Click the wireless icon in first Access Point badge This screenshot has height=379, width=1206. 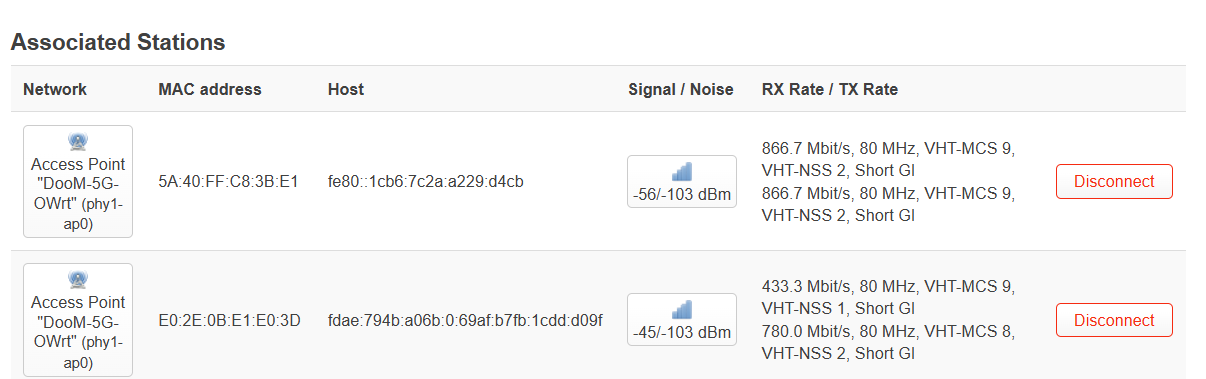(78, 142)
